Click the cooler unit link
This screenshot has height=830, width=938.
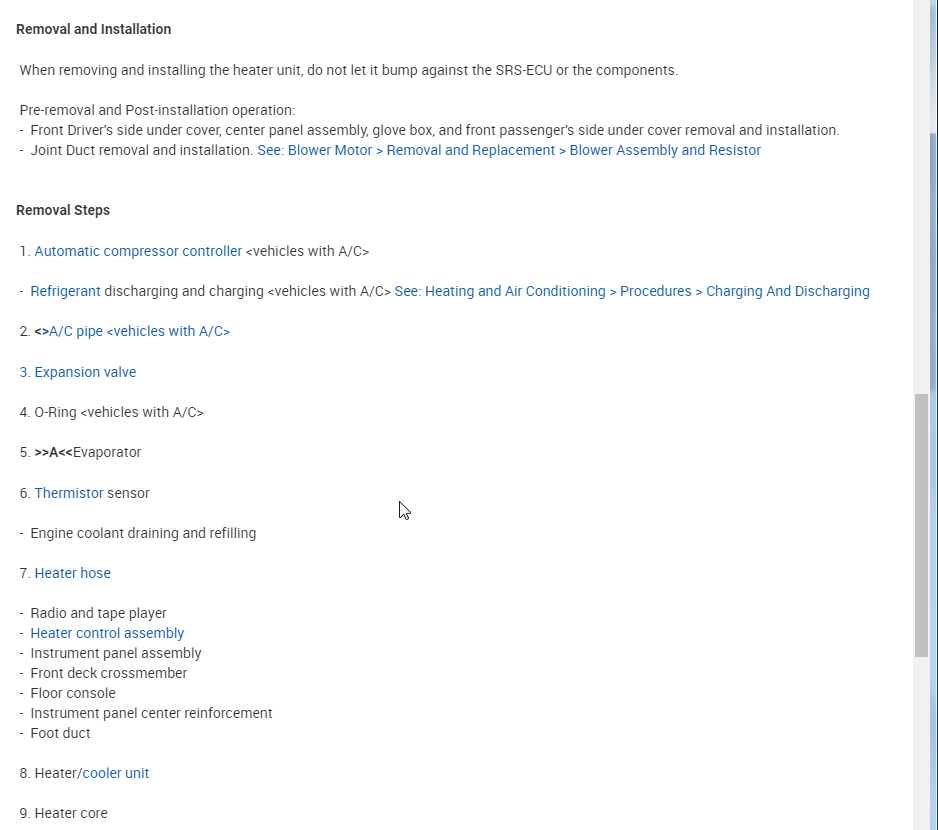click(x=116, y=773)
